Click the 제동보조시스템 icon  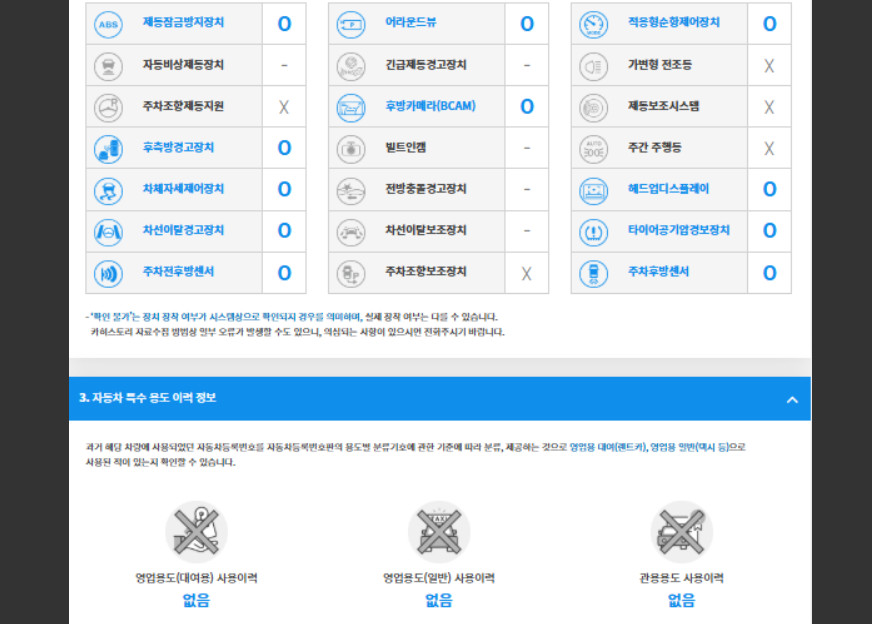[x=593, y=107]
